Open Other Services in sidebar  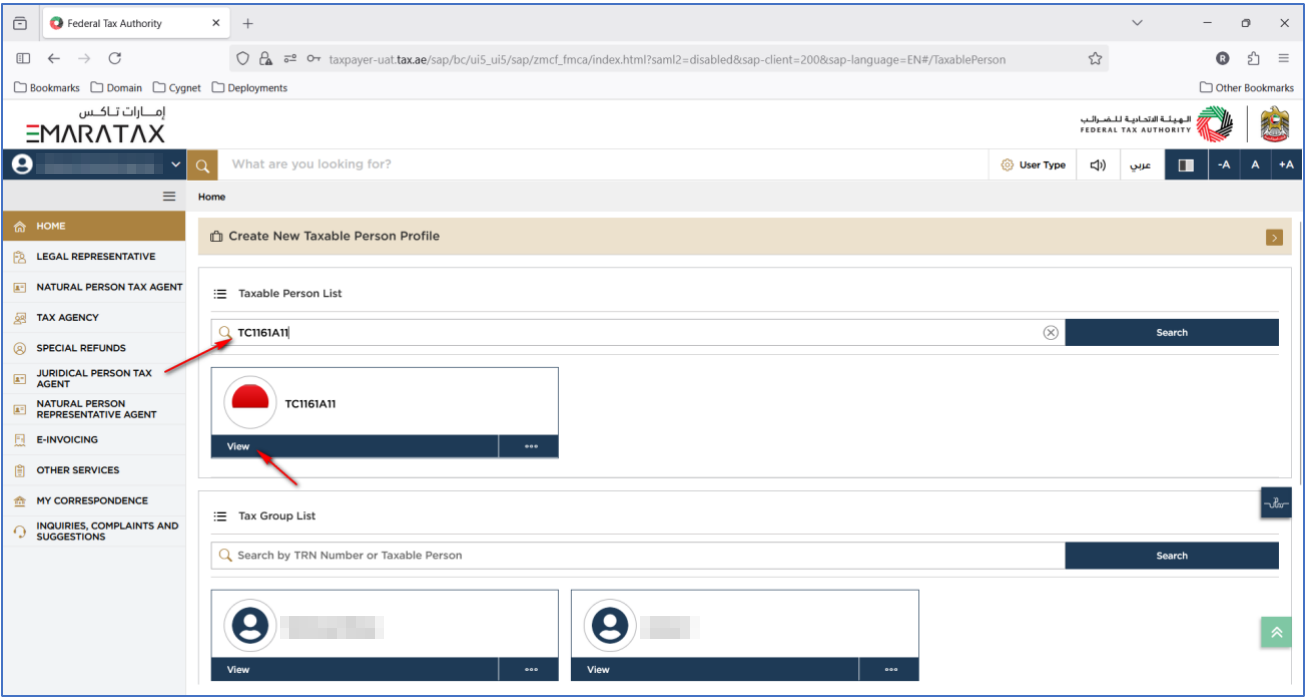tap(94, 470)
